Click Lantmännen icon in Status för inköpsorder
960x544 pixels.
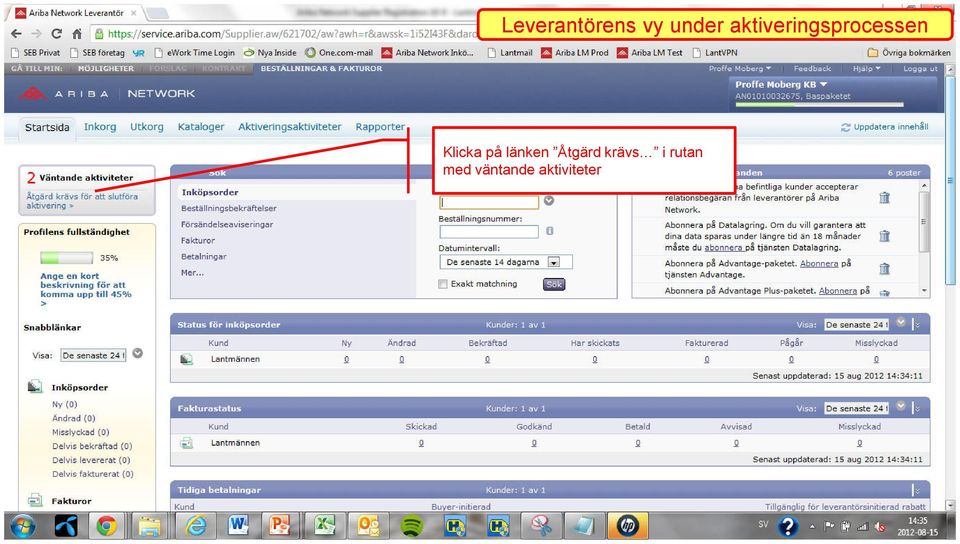[x=187, y=359]
